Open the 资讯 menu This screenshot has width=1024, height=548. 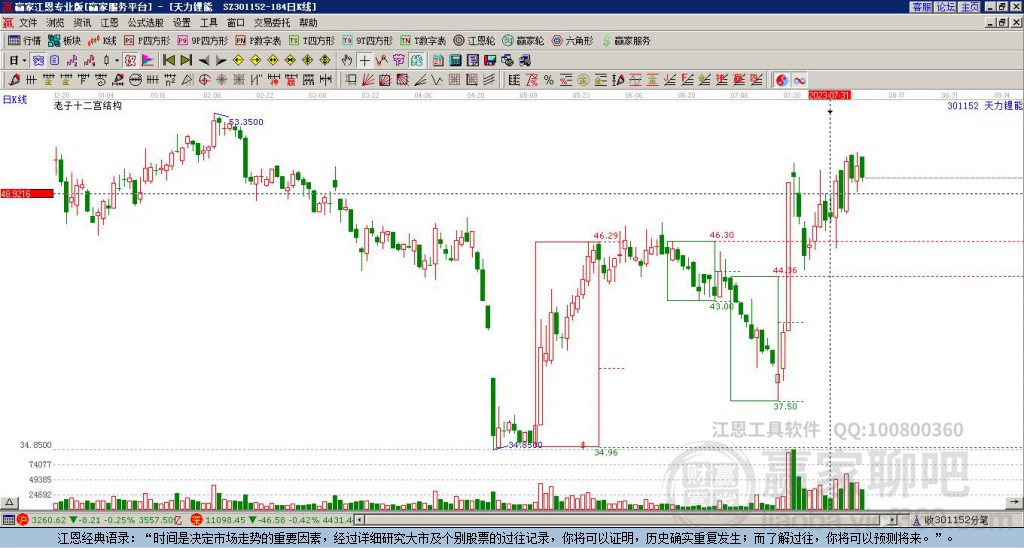(82, 23)
